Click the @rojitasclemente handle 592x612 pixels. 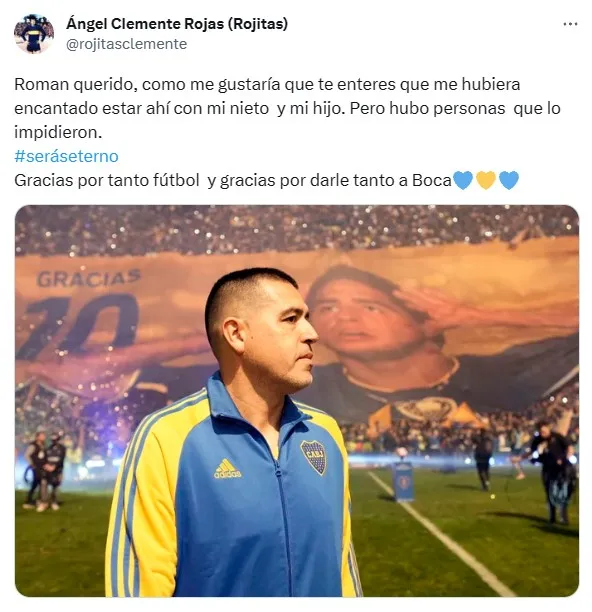point(126,44)
